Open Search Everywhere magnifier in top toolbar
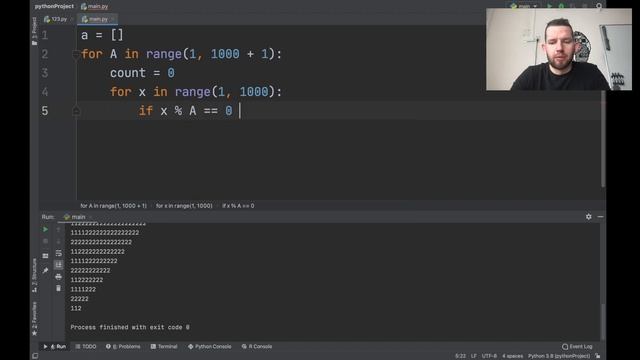The image size is (640, 360). (x=599, y=6)
